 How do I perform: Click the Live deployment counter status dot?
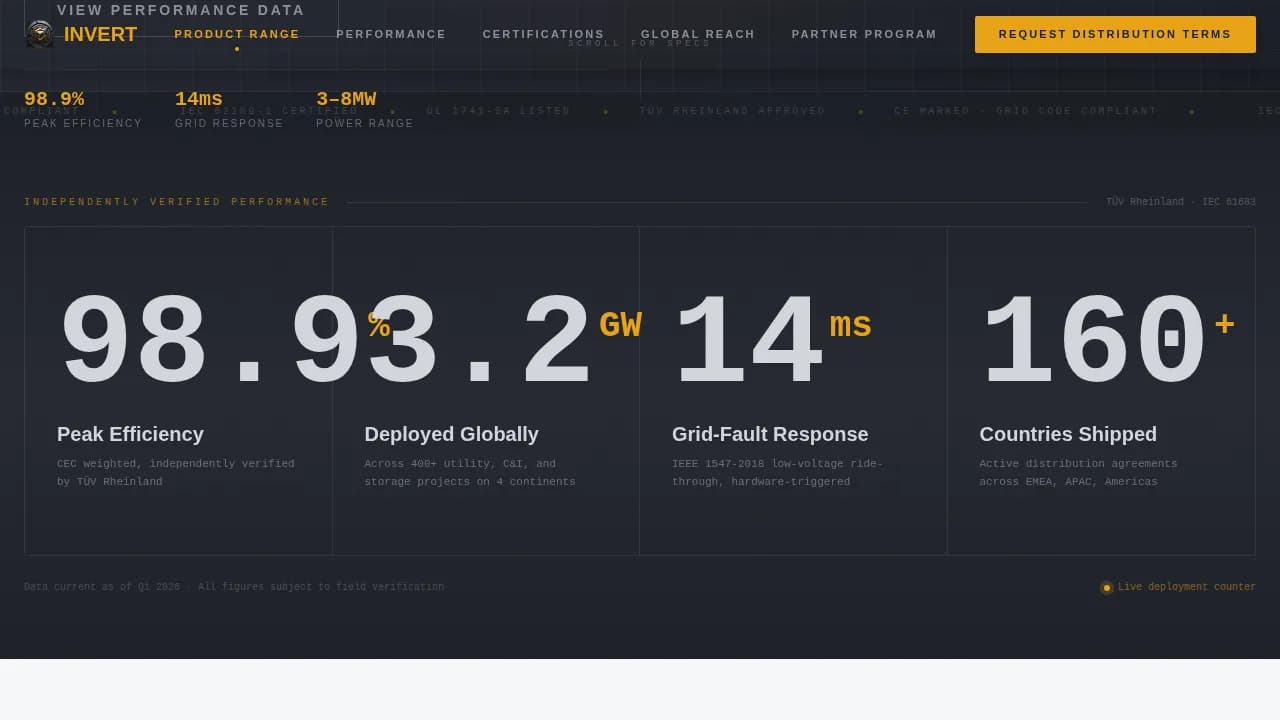(1106, 587)
